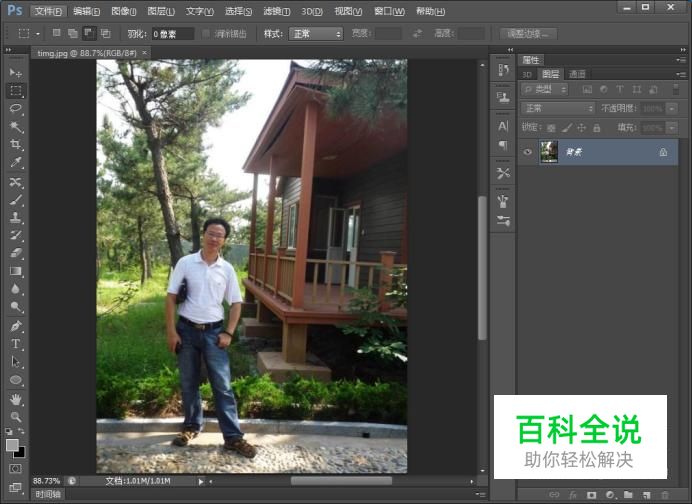Toggle lock position
The width and height of the screenshot is (692, 504).
(x=582, y=128)
